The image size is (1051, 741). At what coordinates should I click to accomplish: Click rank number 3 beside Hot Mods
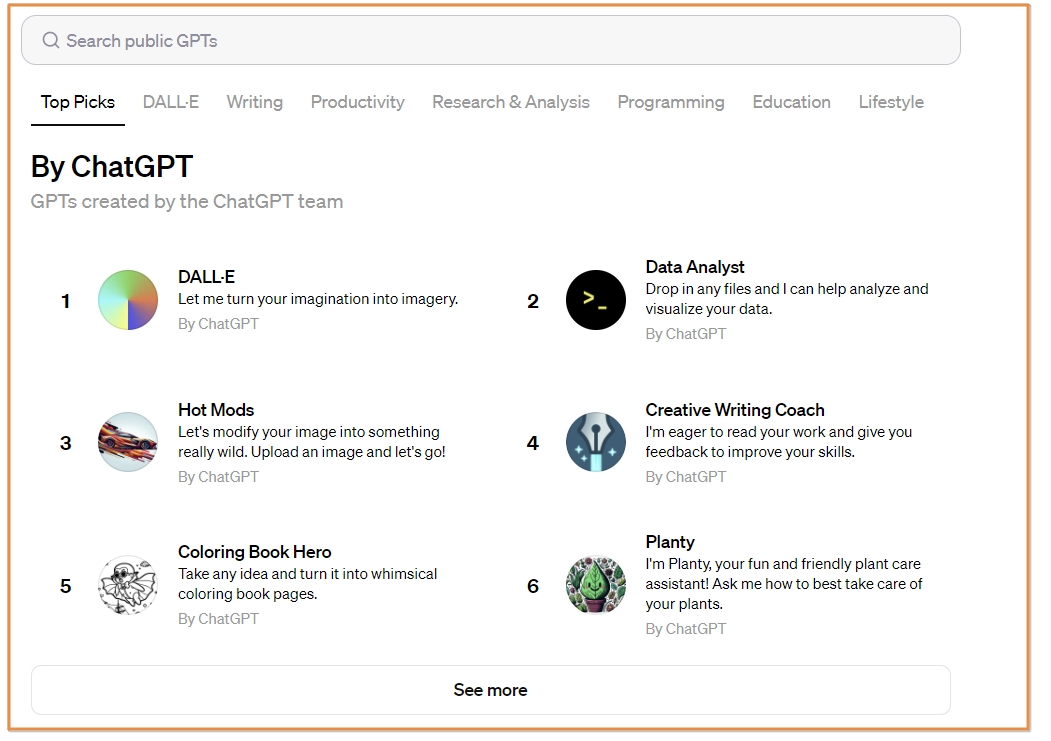tap(66, 443)
